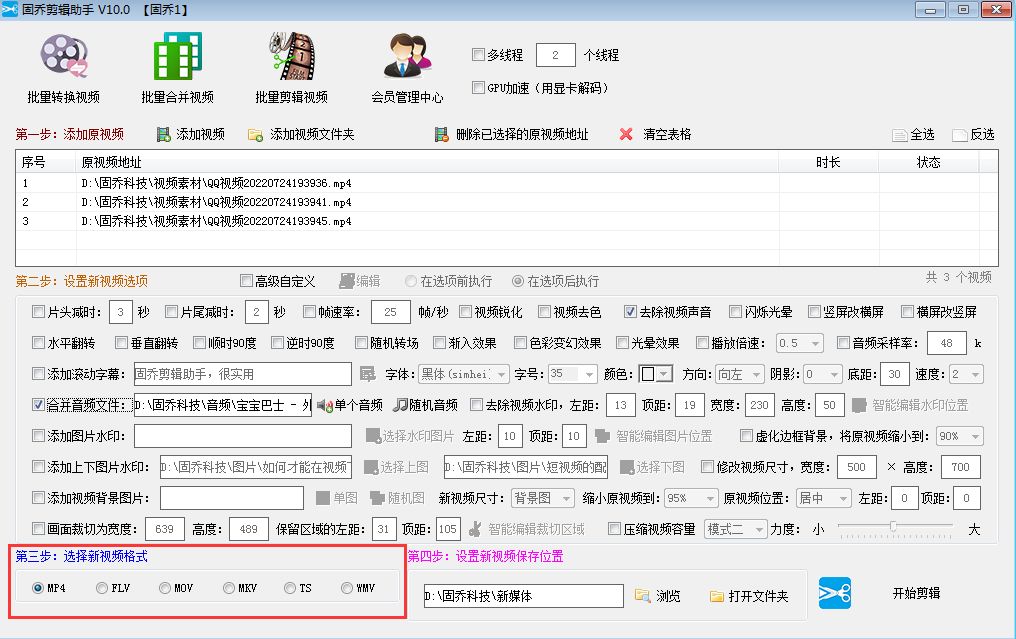Uncheck 合并音频文件 checkbox
Image resolution: width=1016 pixels, height=639 pixels.
(38, 405)
